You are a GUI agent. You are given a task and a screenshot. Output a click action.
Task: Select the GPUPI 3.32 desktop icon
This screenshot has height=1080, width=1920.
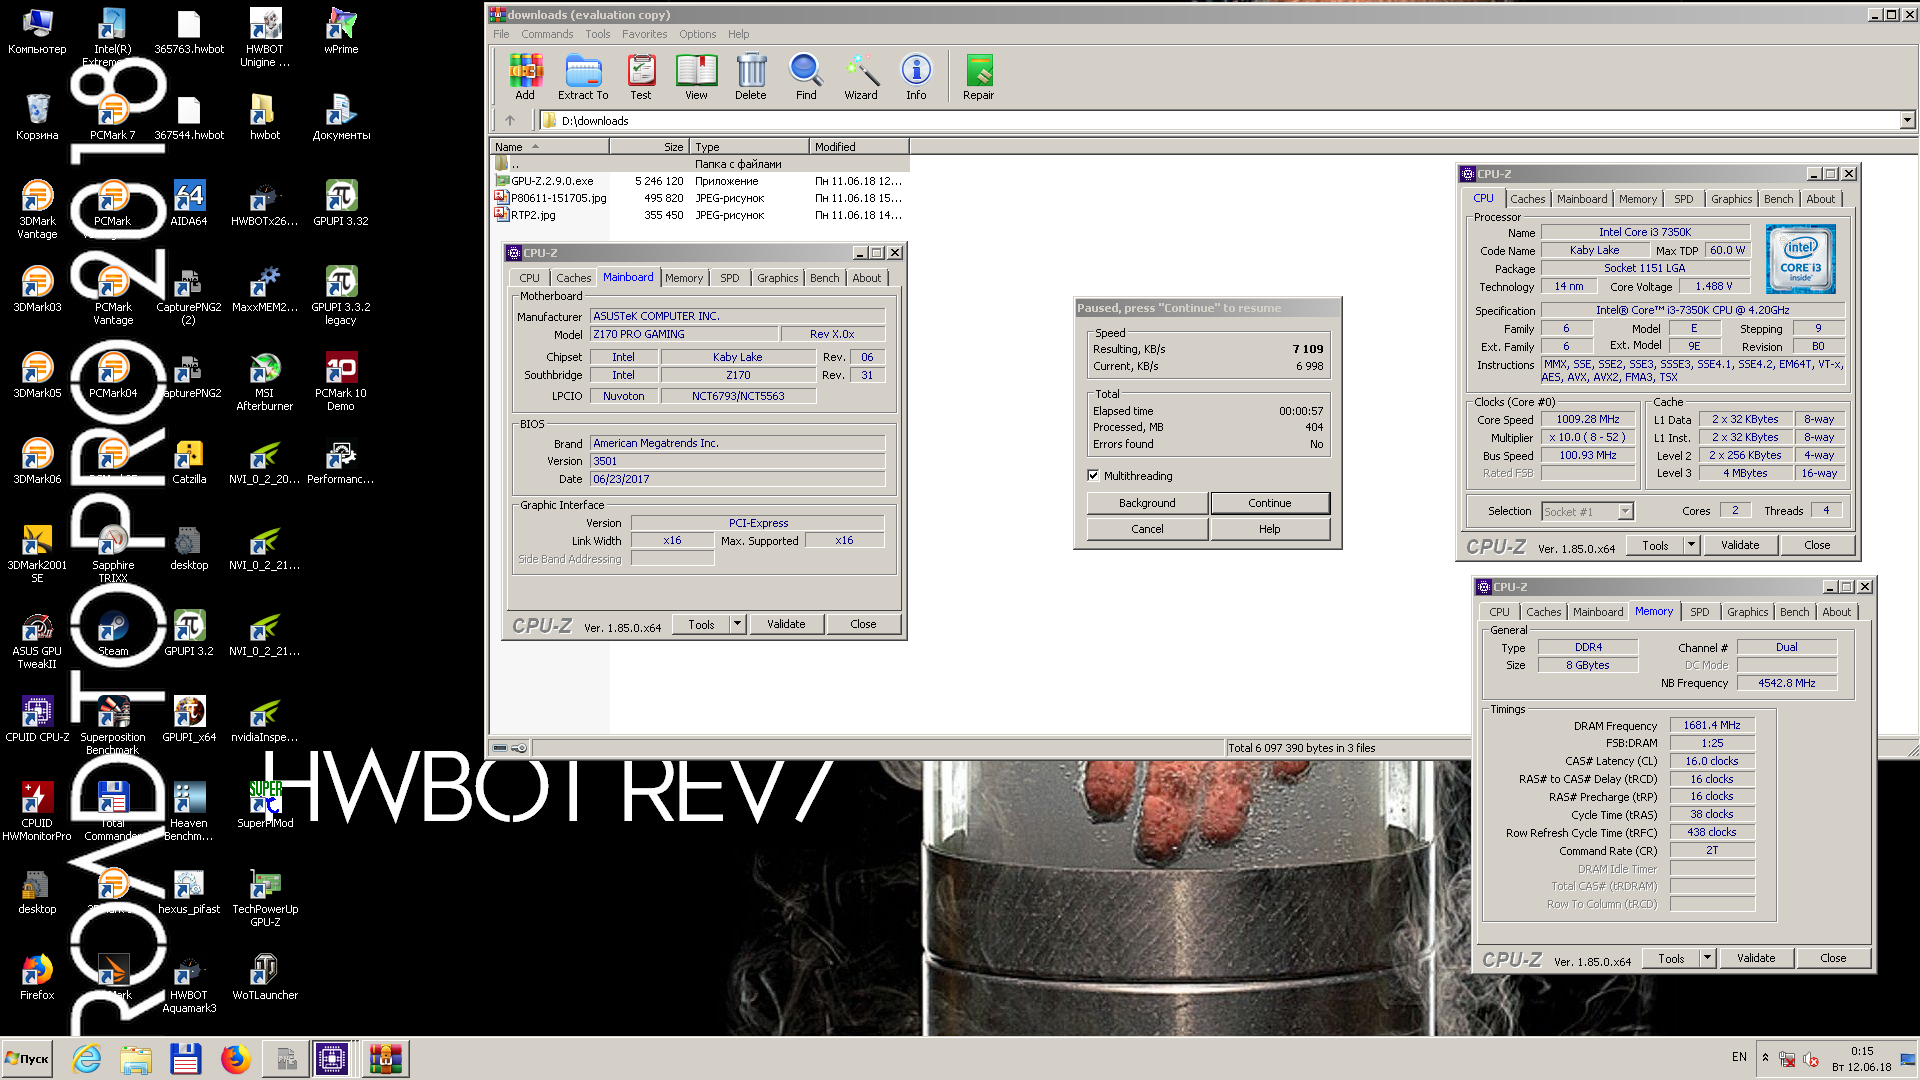click(341, 204)
